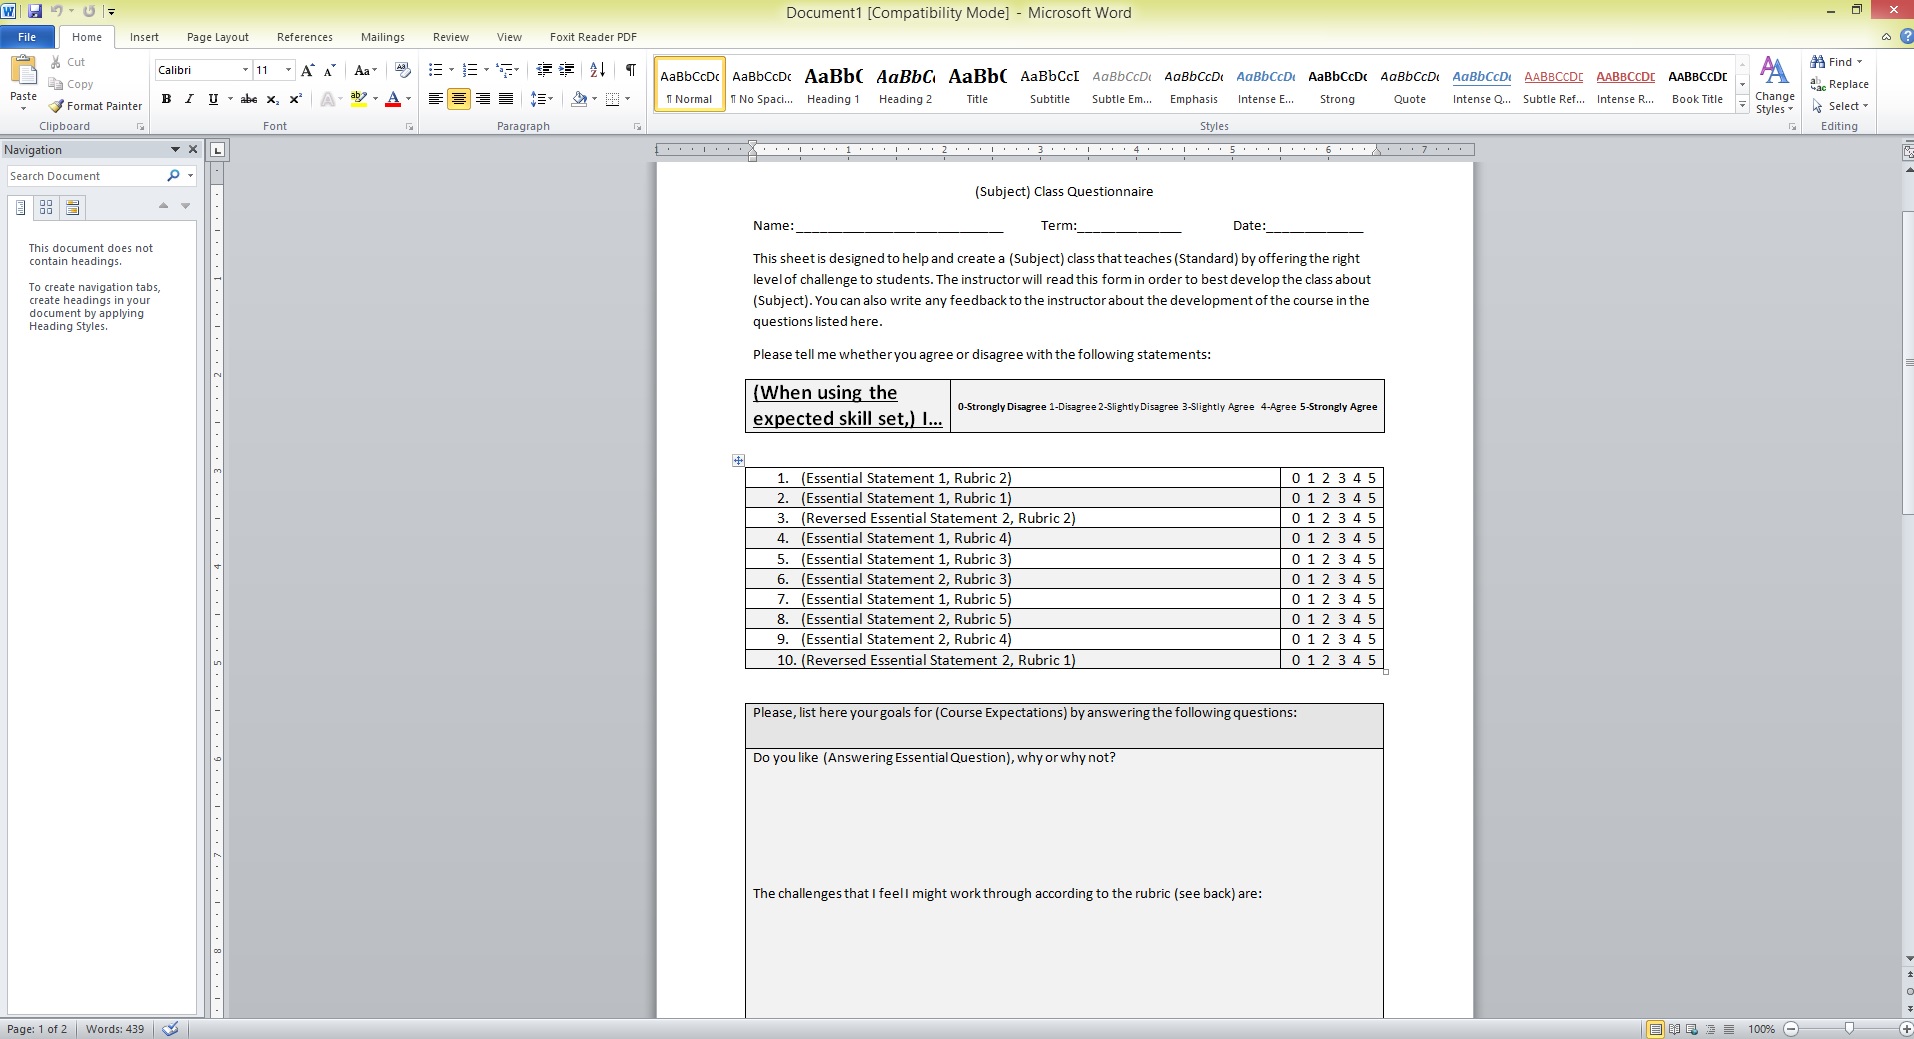Viewport: 1914px width, 1039px height.
Task: Toggle Italic formatting
Action: coord(189,99)
